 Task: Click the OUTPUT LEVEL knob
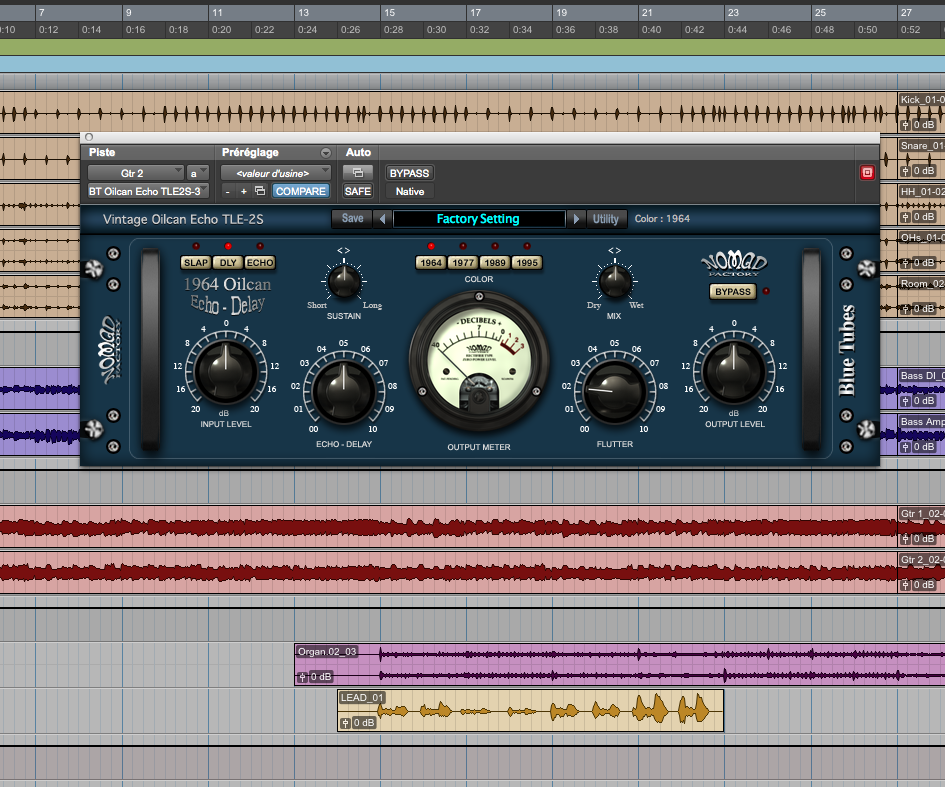coord(733,372)
